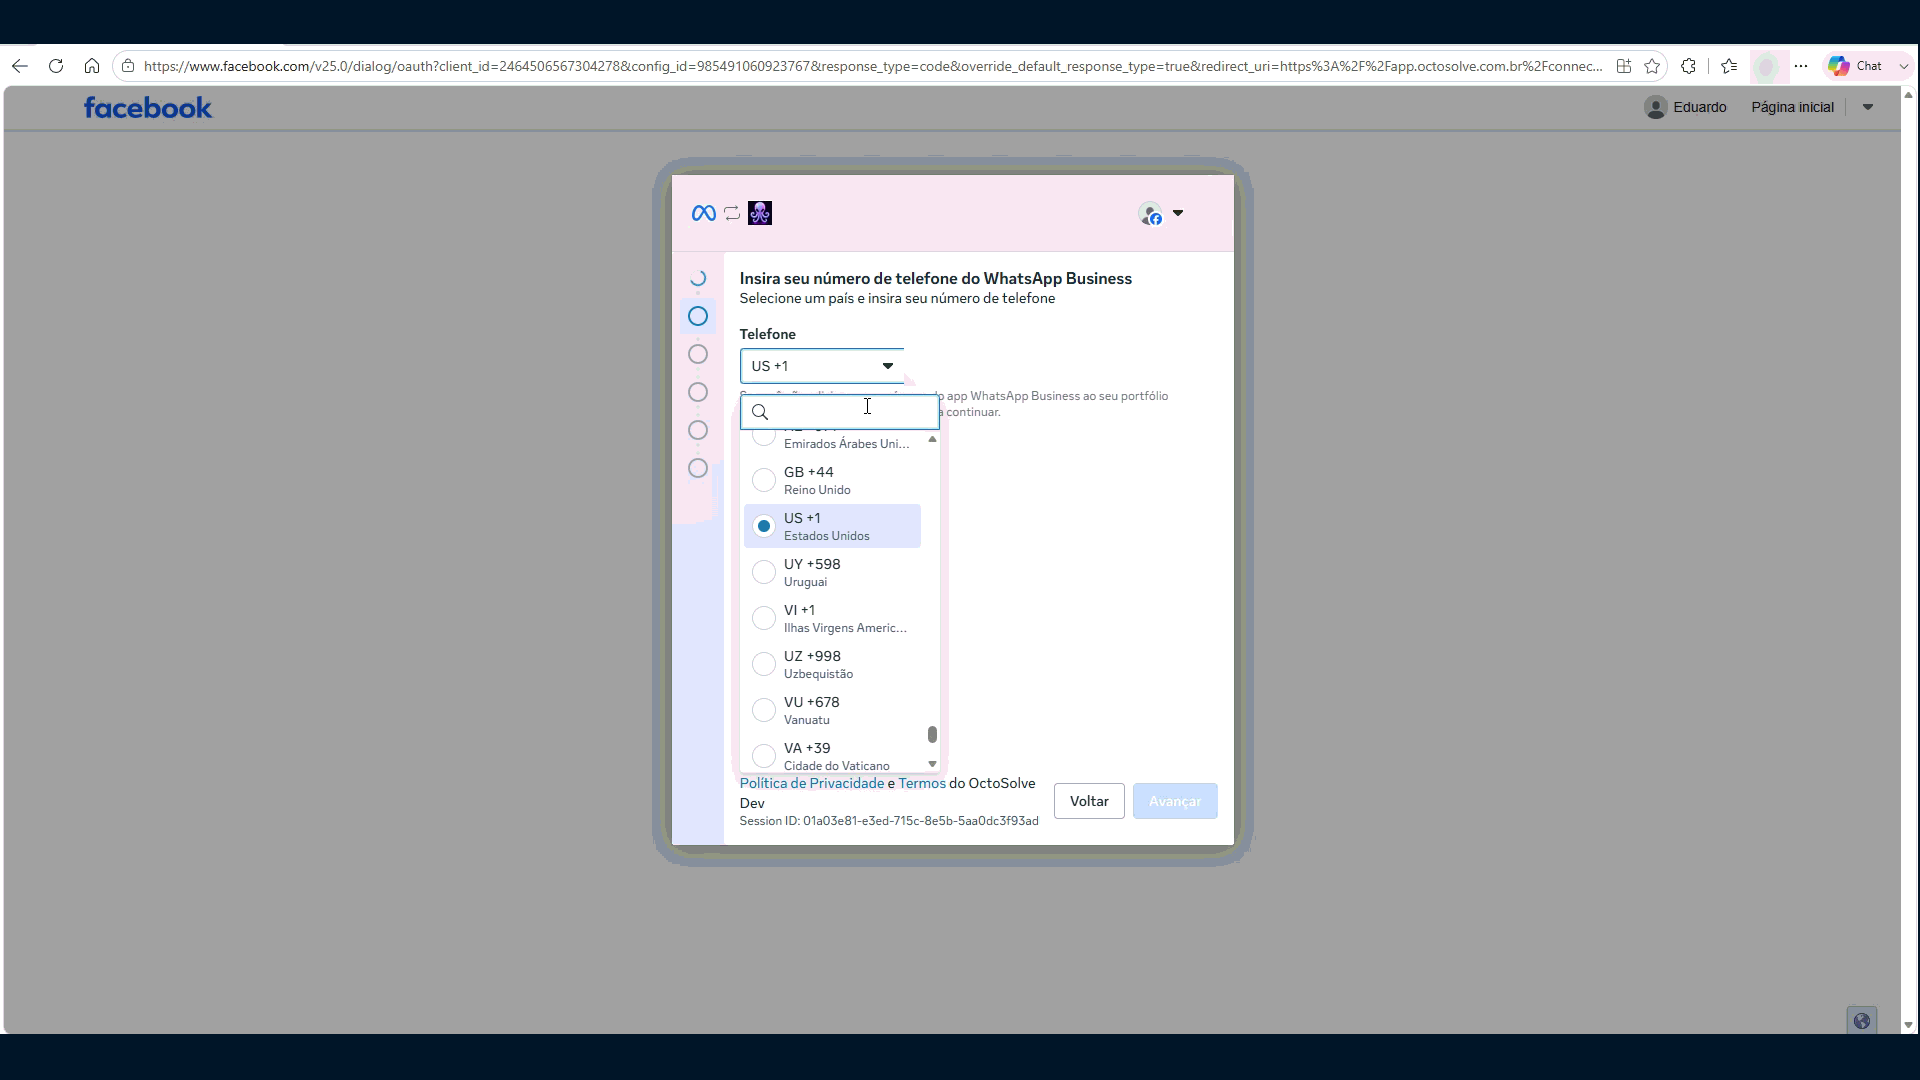1920x1080 pixels.
Task: Open browser settings ellipsis menu
Action: point(1801,66)
